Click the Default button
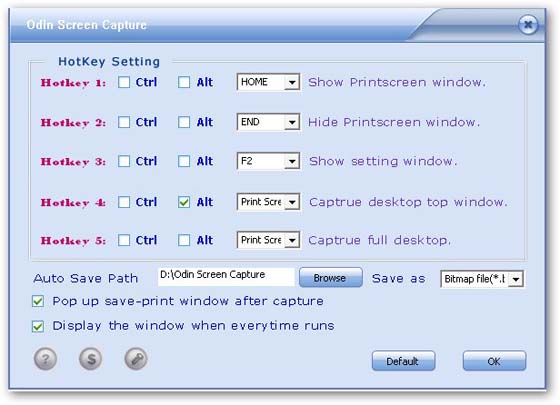 403,361
